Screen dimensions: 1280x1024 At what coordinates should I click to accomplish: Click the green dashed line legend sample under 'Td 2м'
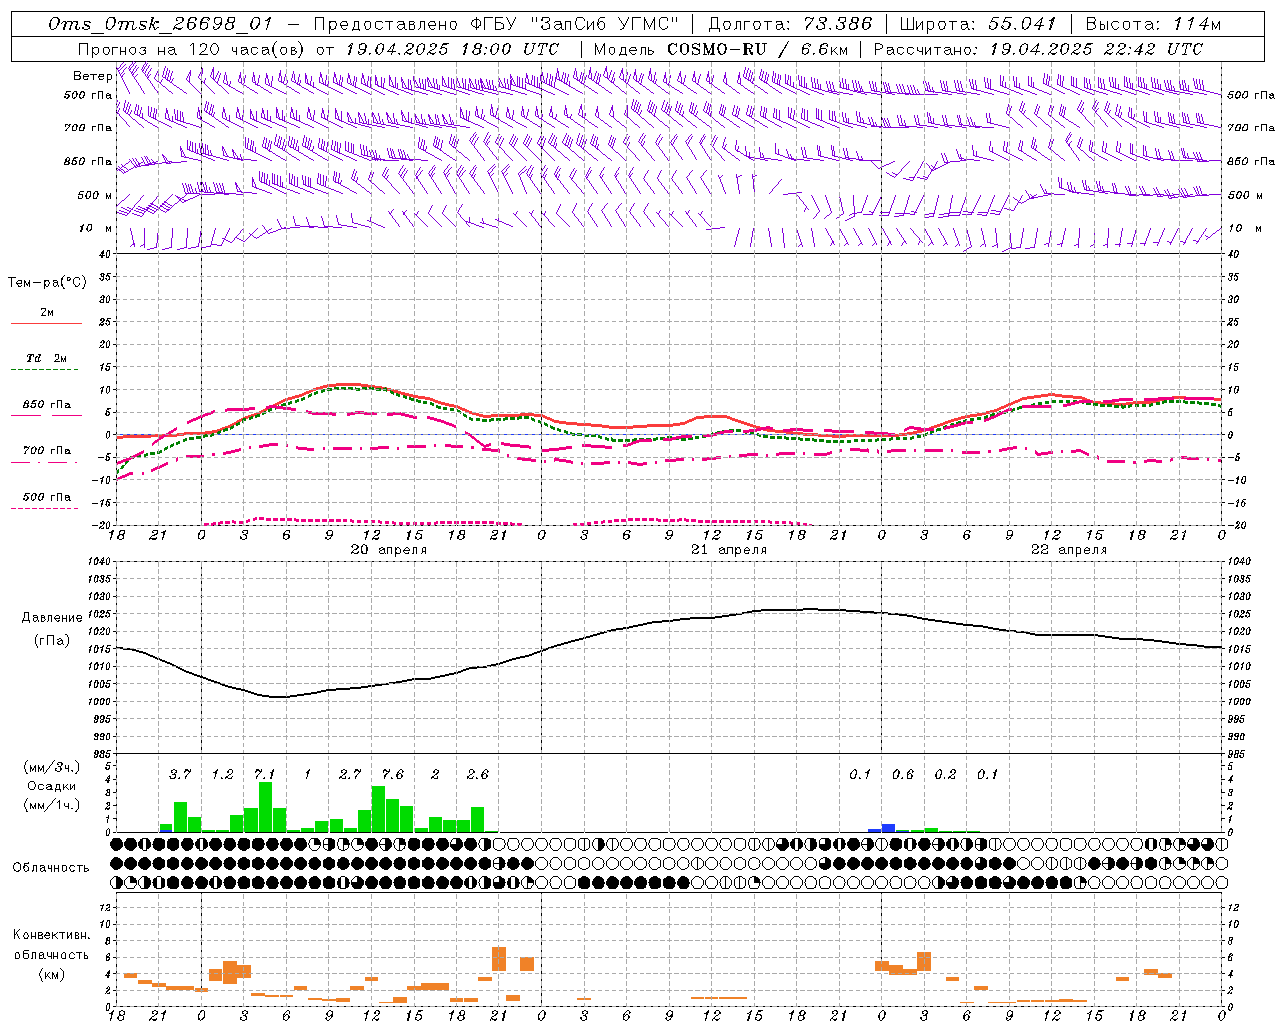click(44, 370)
